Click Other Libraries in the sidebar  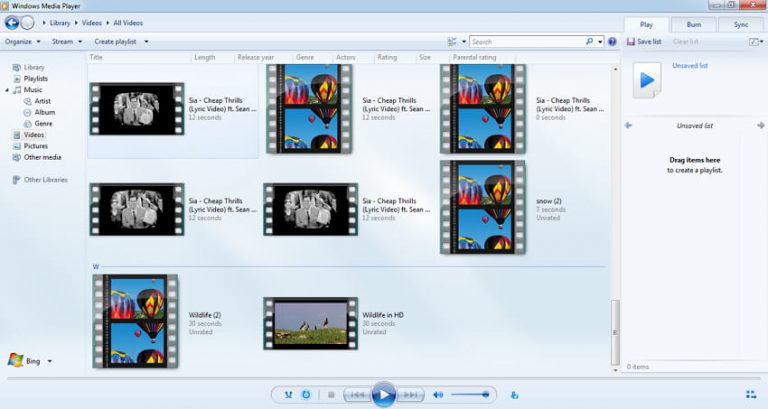pos(46,180)
